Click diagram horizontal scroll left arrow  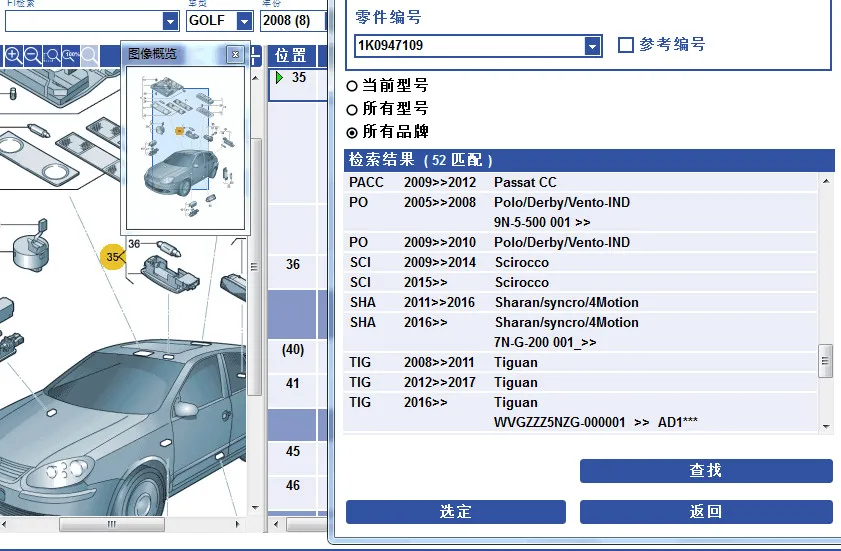(4, 524)
